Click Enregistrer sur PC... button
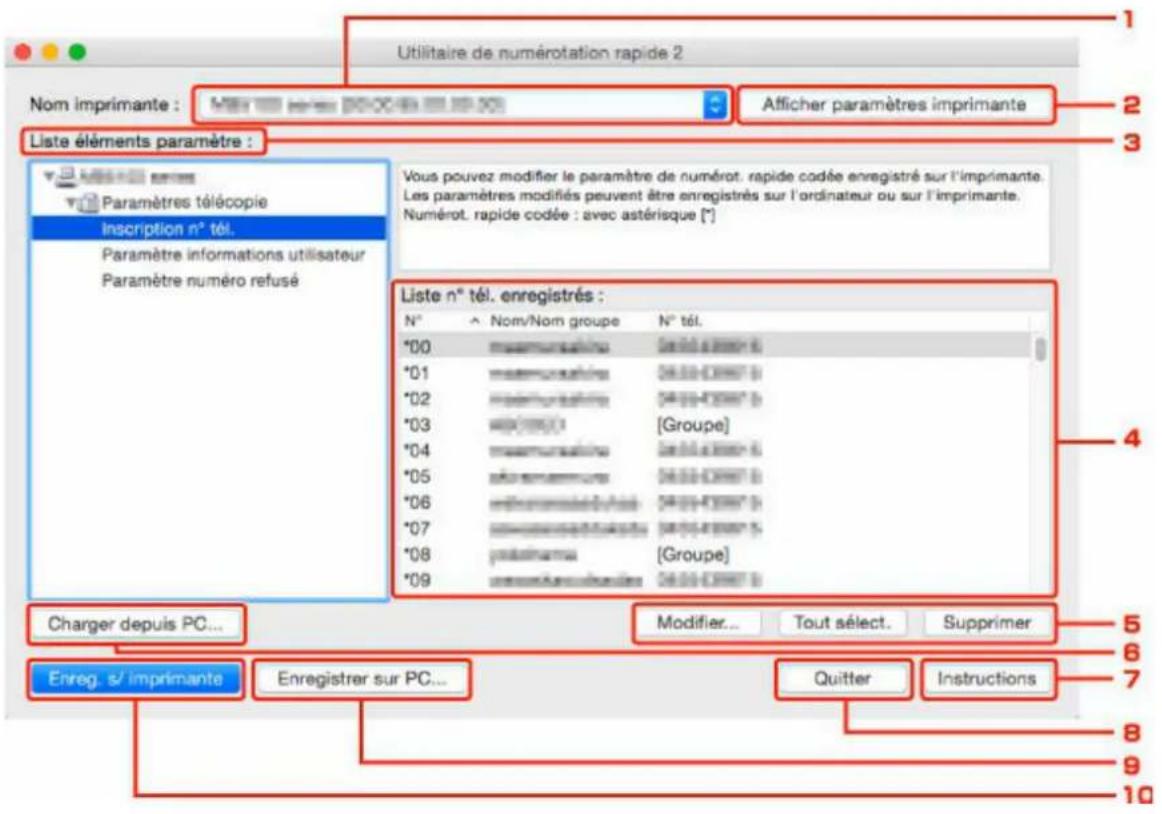The height and width of the screenshot is (814, 1162). (362, 679)
